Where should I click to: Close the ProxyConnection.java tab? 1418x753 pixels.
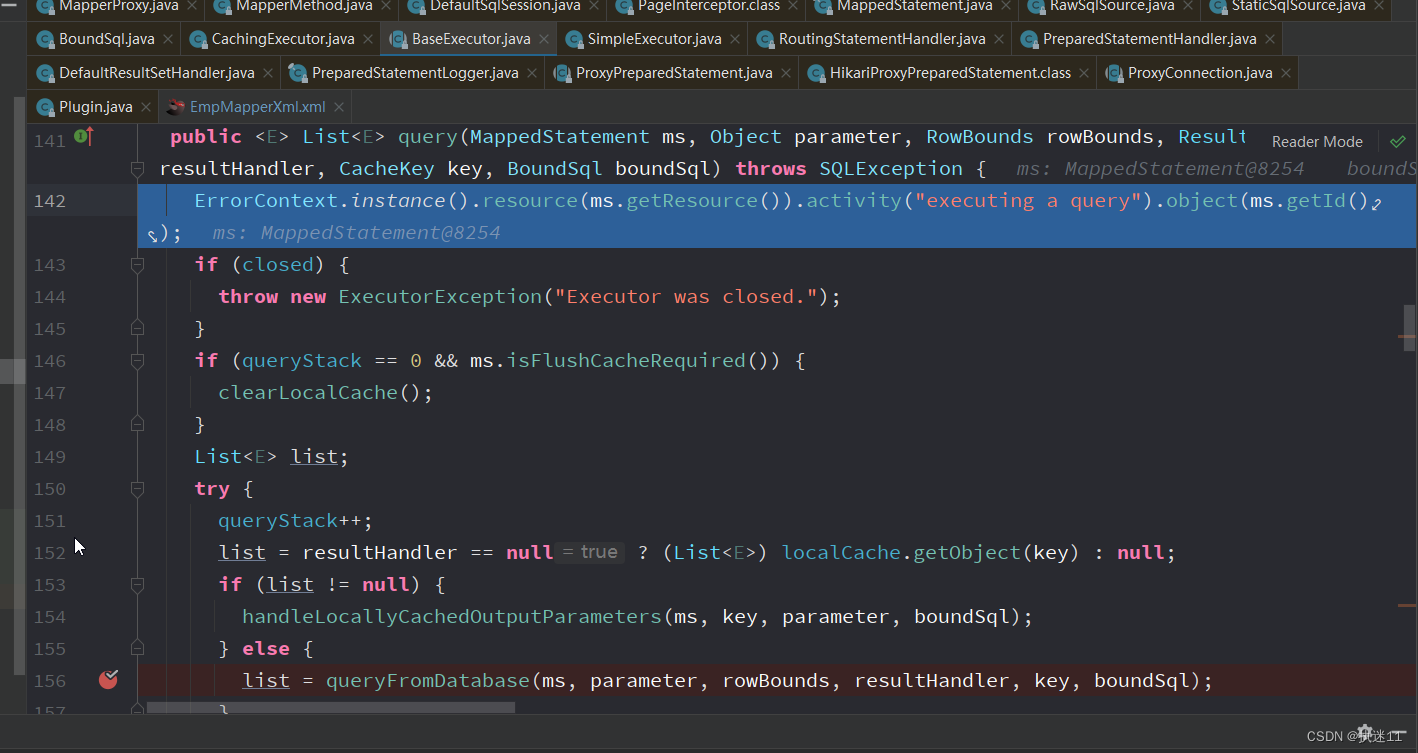tap(1287, 73)
